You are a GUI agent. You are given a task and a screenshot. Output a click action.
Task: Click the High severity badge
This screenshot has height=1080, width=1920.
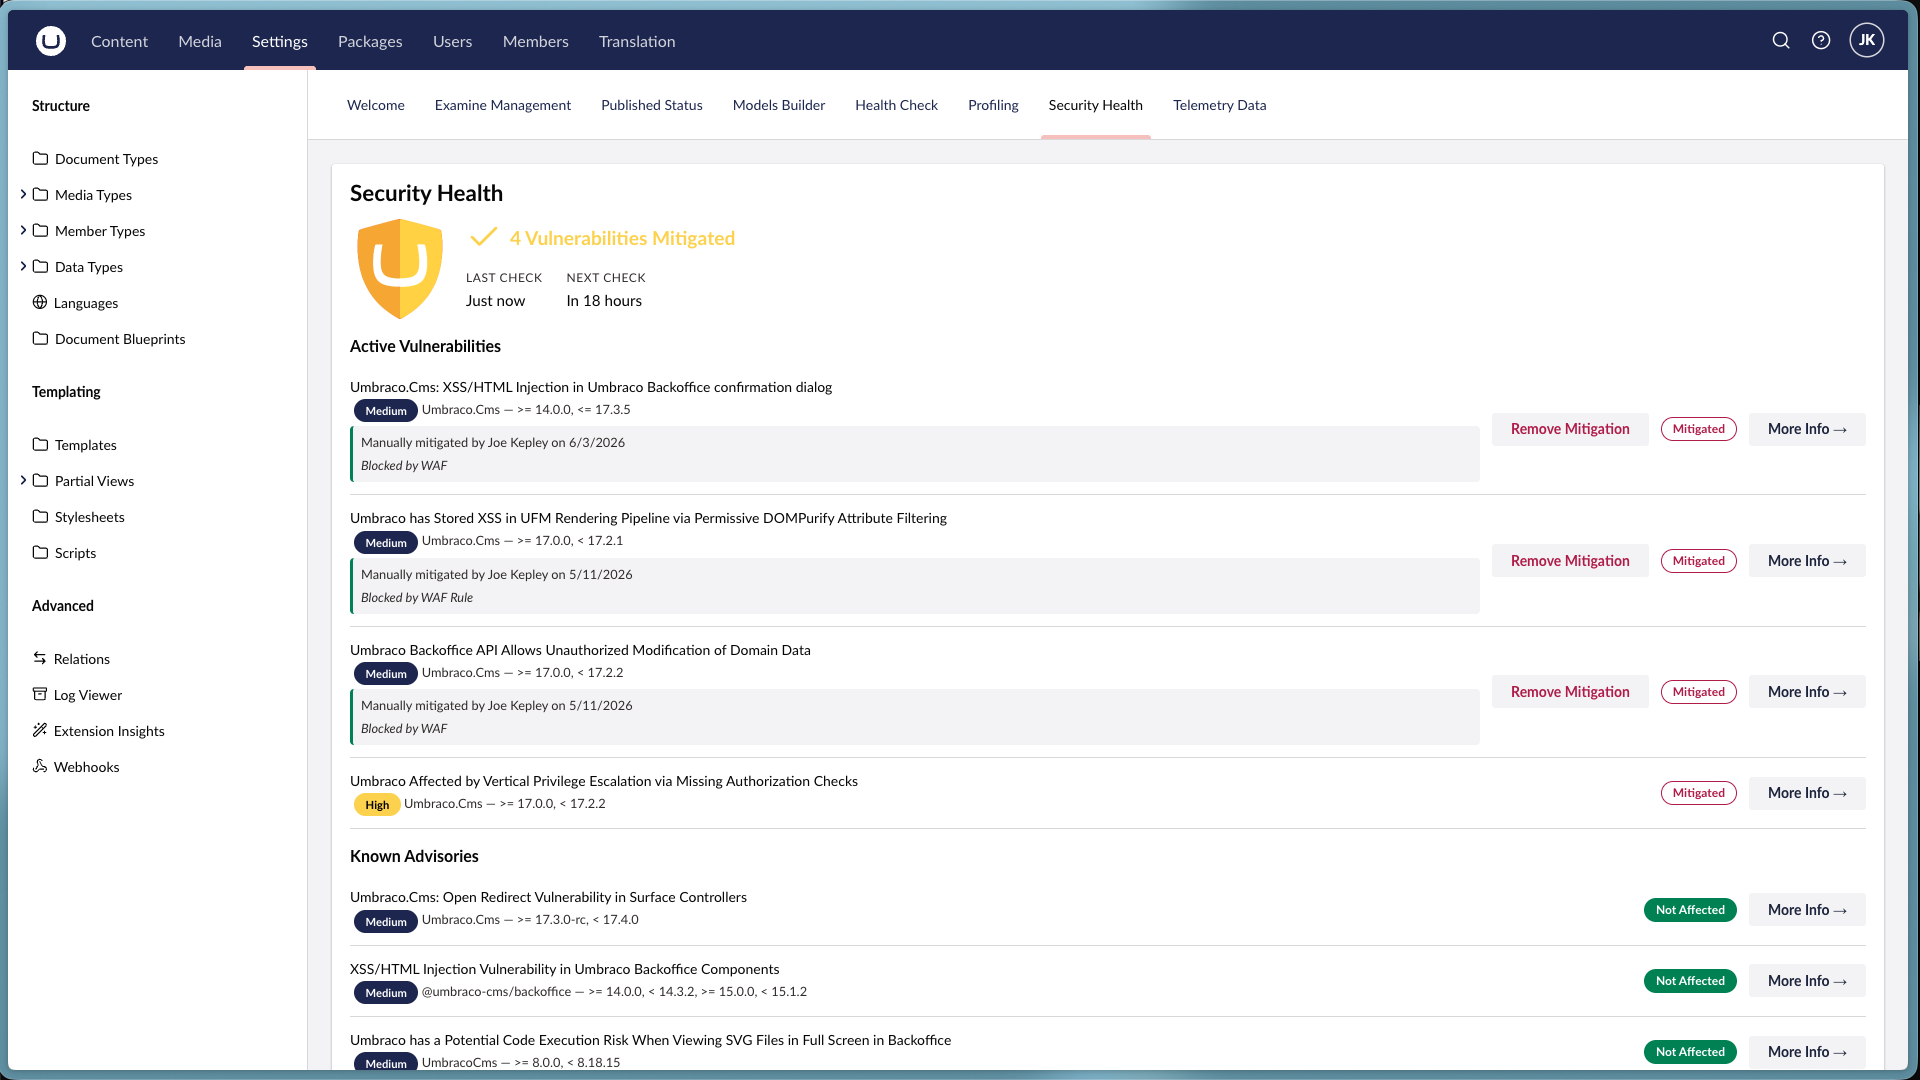click(377, 805)
